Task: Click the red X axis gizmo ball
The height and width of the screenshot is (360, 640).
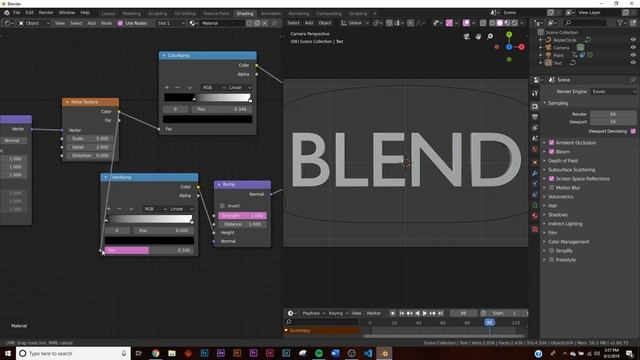Action: (x=521, y=47)
